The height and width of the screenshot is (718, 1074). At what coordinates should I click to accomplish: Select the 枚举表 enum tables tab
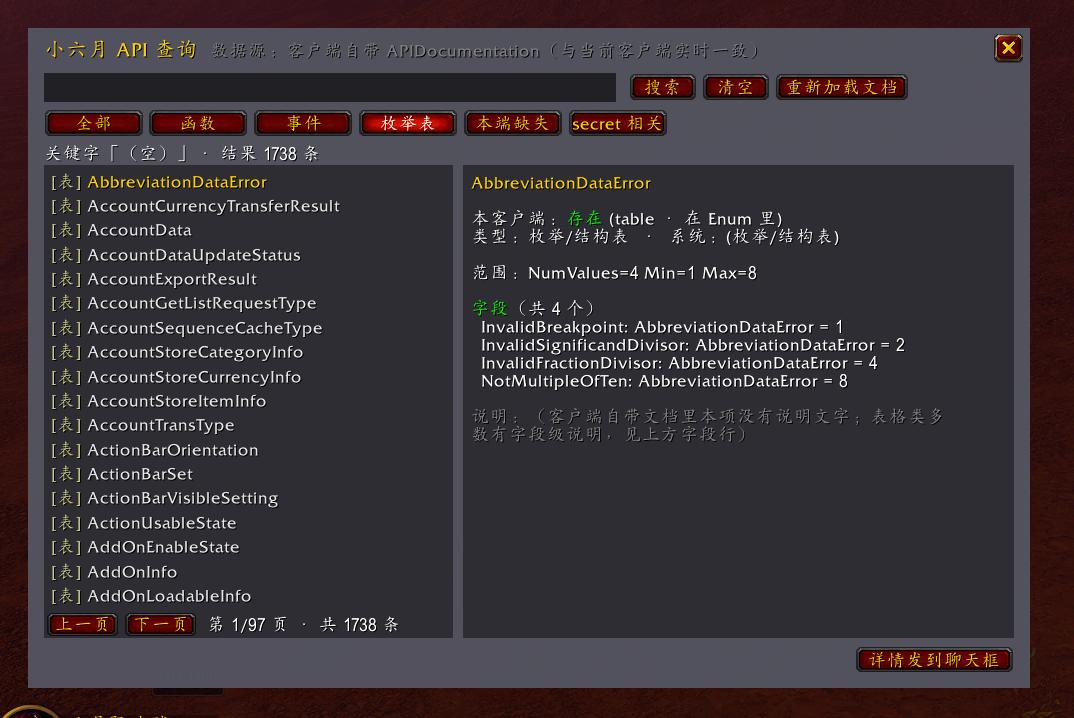coord(408,123)
